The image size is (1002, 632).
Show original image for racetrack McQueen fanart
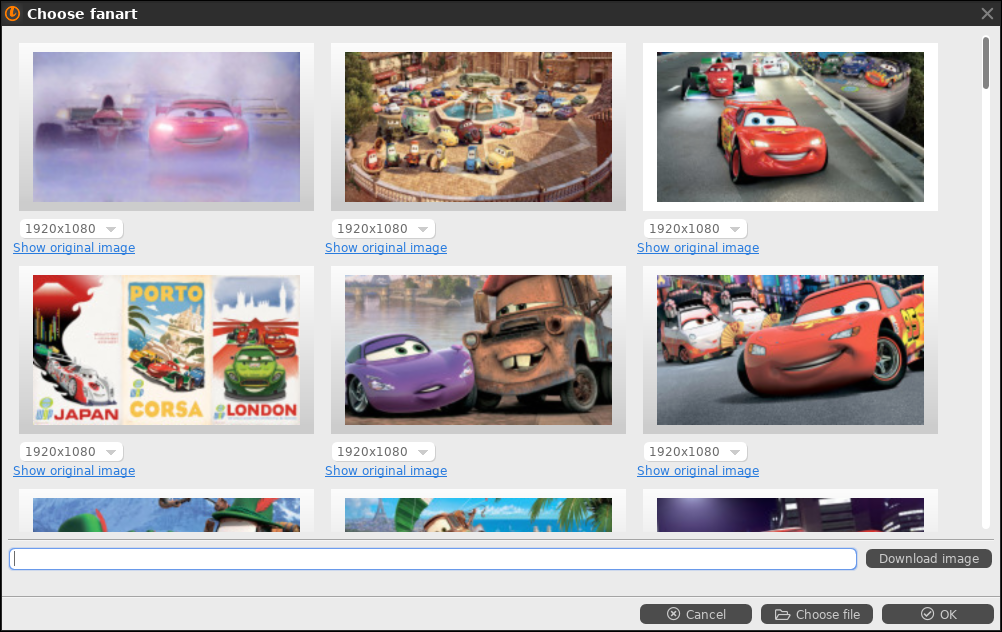pyautogui.click(x=698, y=248)
